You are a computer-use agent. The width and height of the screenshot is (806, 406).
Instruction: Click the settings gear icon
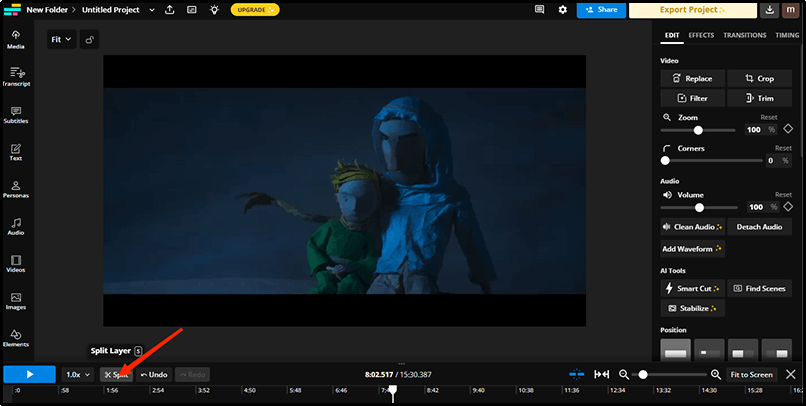point(562,10)
